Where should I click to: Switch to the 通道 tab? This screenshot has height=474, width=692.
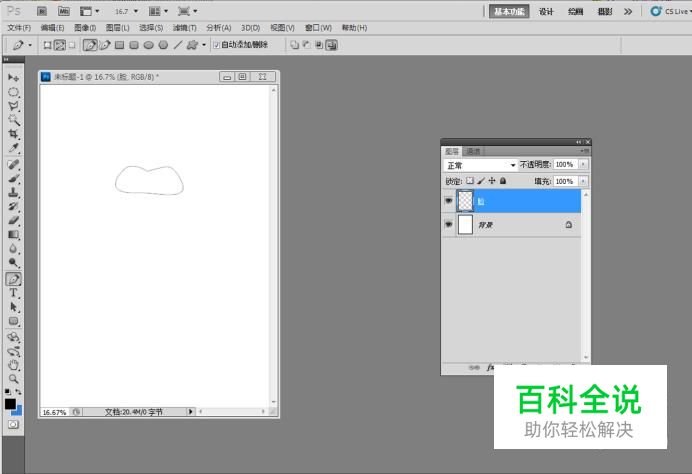(x=474, y=151)
